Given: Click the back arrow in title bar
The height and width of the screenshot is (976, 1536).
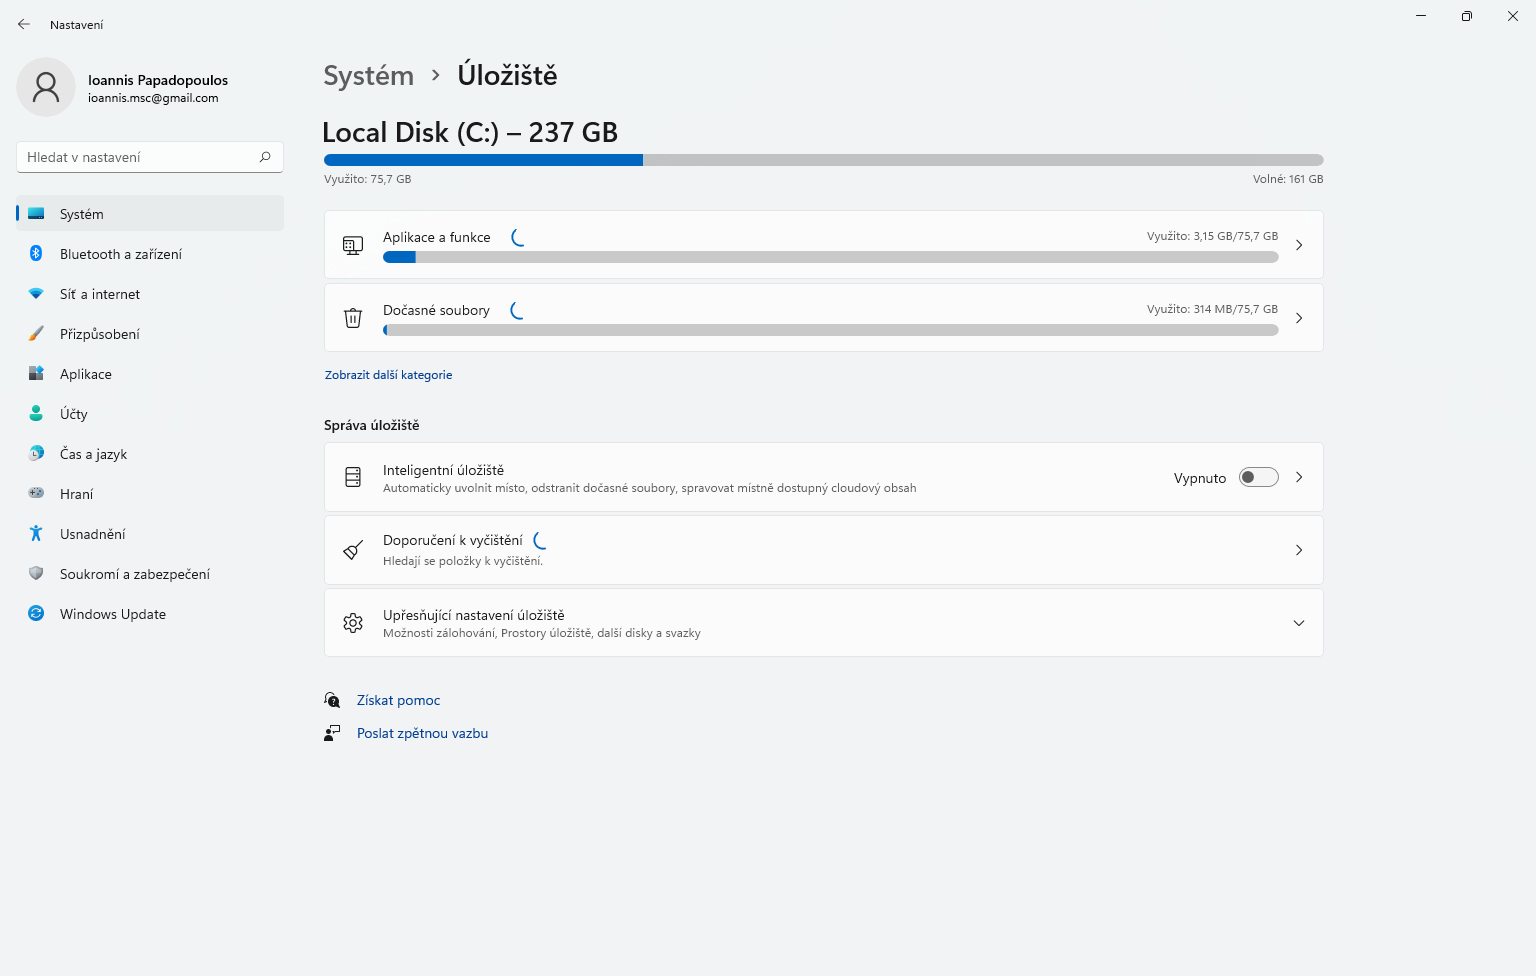Looking at the screenshot, I should [24, 24].
